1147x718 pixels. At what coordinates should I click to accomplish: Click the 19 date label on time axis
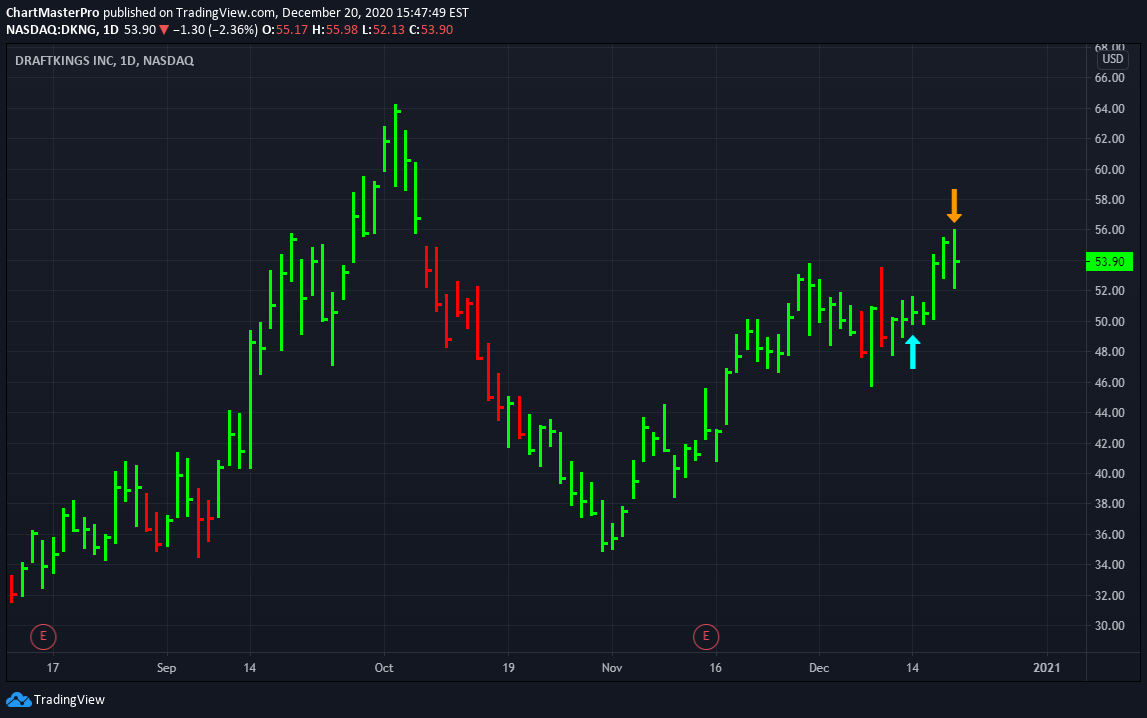pos(508,668)
